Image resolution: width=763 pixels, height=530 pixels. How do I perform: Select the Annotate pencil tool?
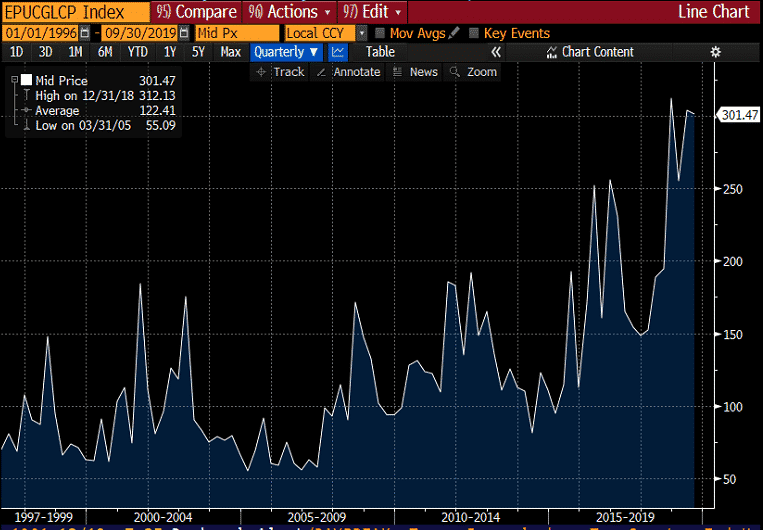pos(347,72)
